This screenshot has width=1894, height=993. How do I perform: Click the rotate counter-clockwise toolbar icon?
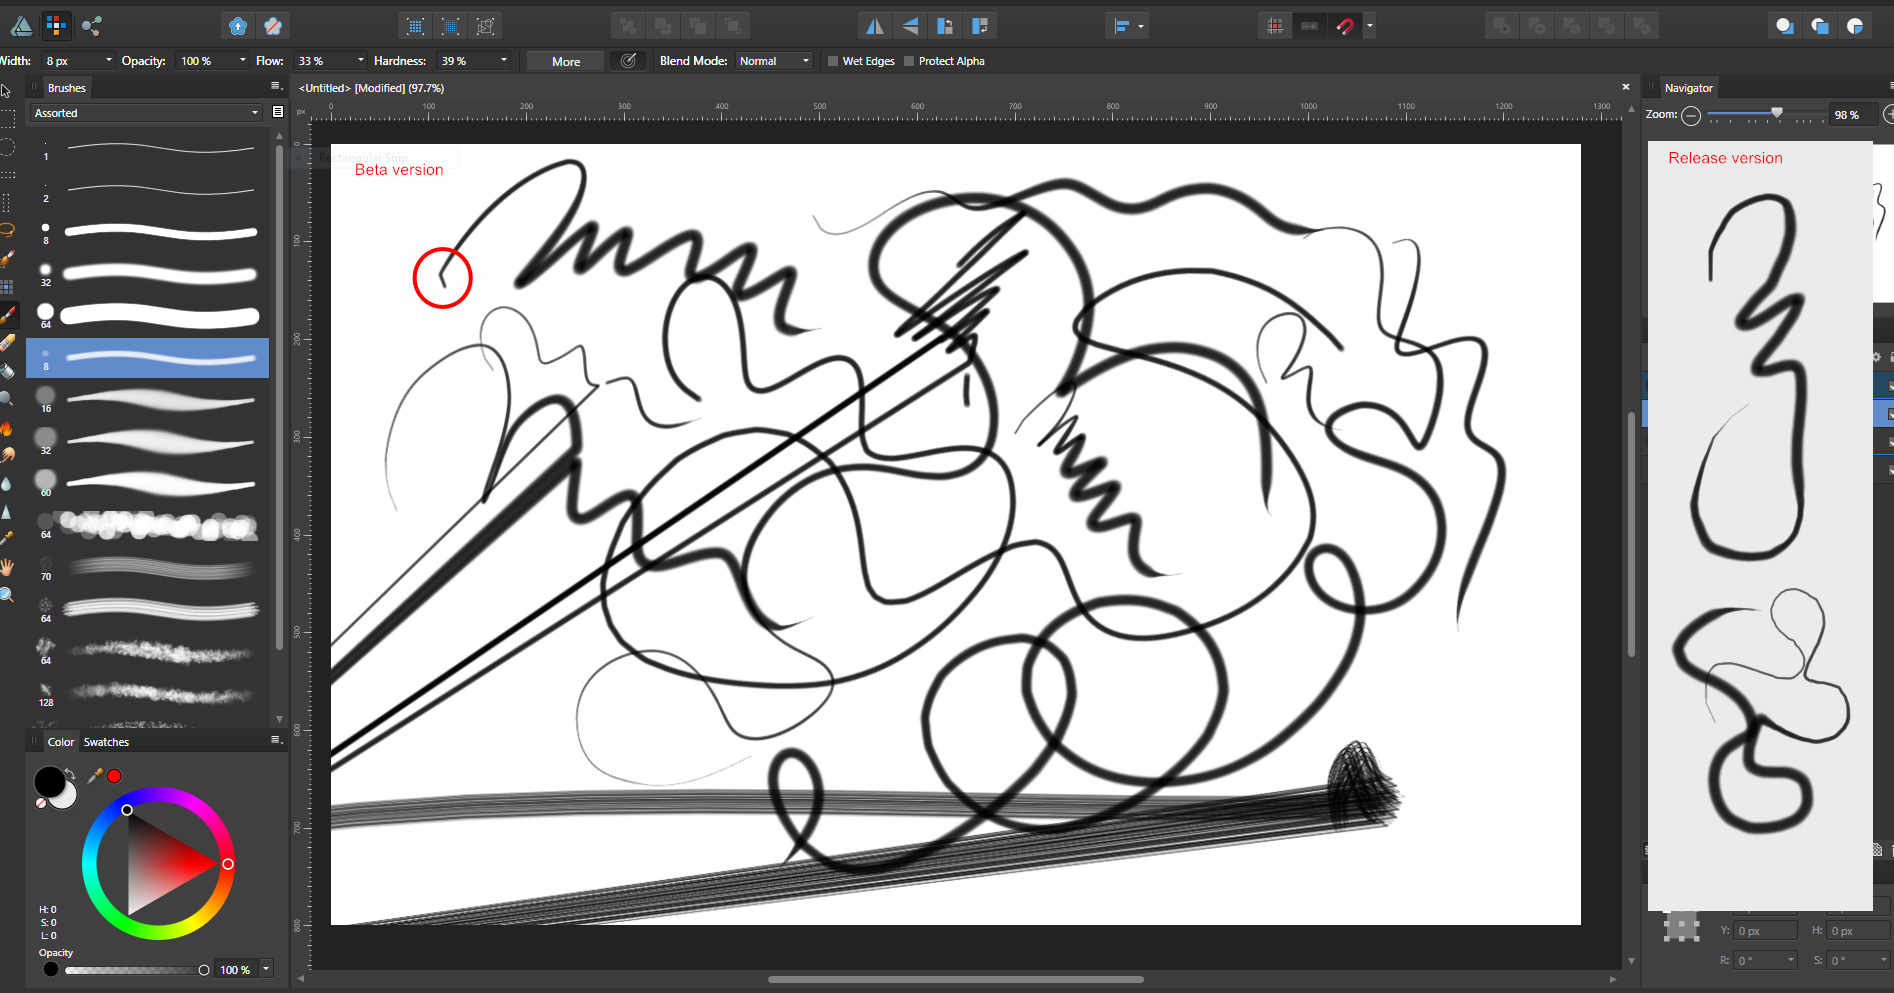click(945, 26)
